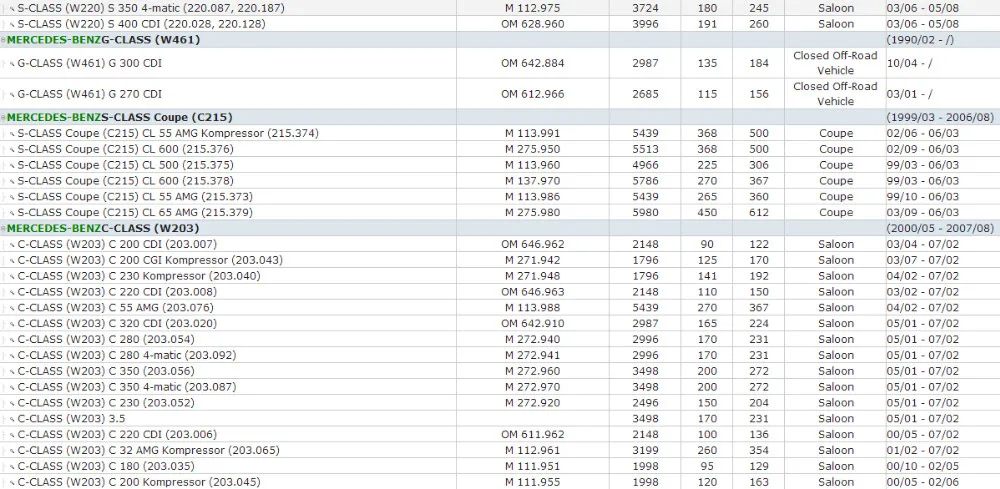Select the S-CLASS (W220) S 400 CDI row
Screen dimensions: 1000x489
(500, 24)
